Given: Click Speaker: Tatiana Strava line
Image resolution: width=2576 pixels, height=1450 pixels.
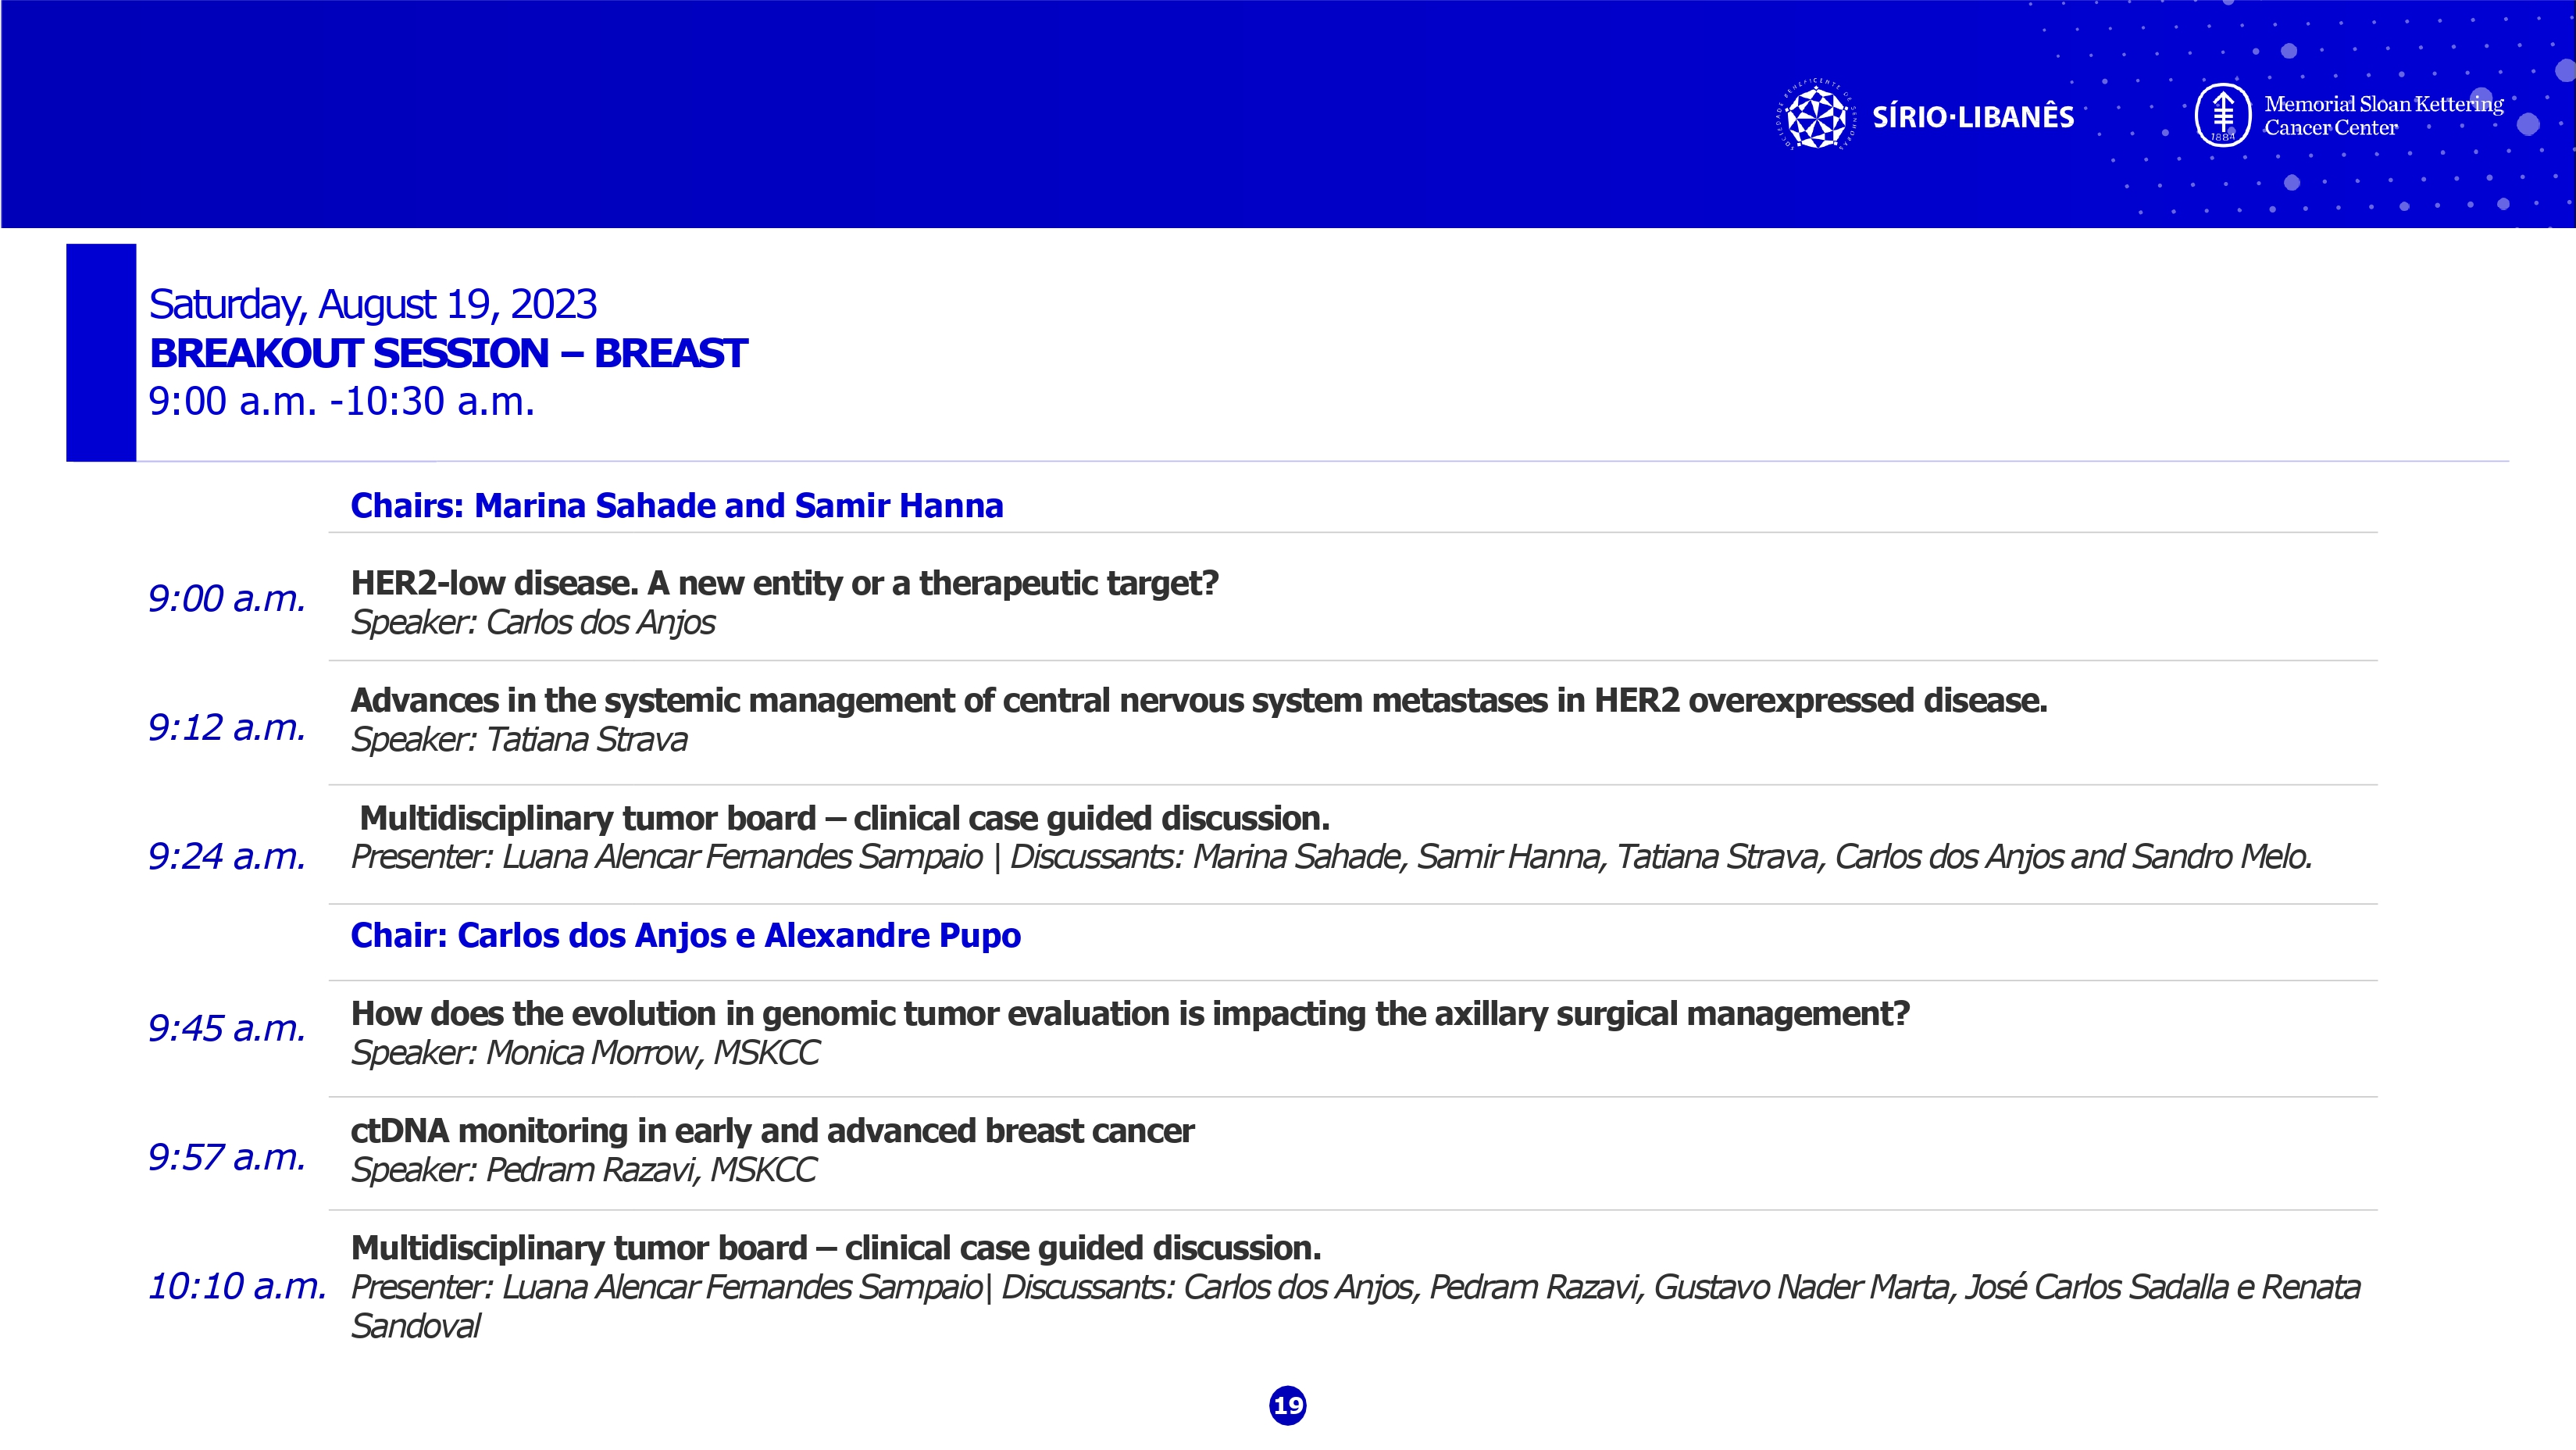Looking at the screenshot, I should [519, 740].
